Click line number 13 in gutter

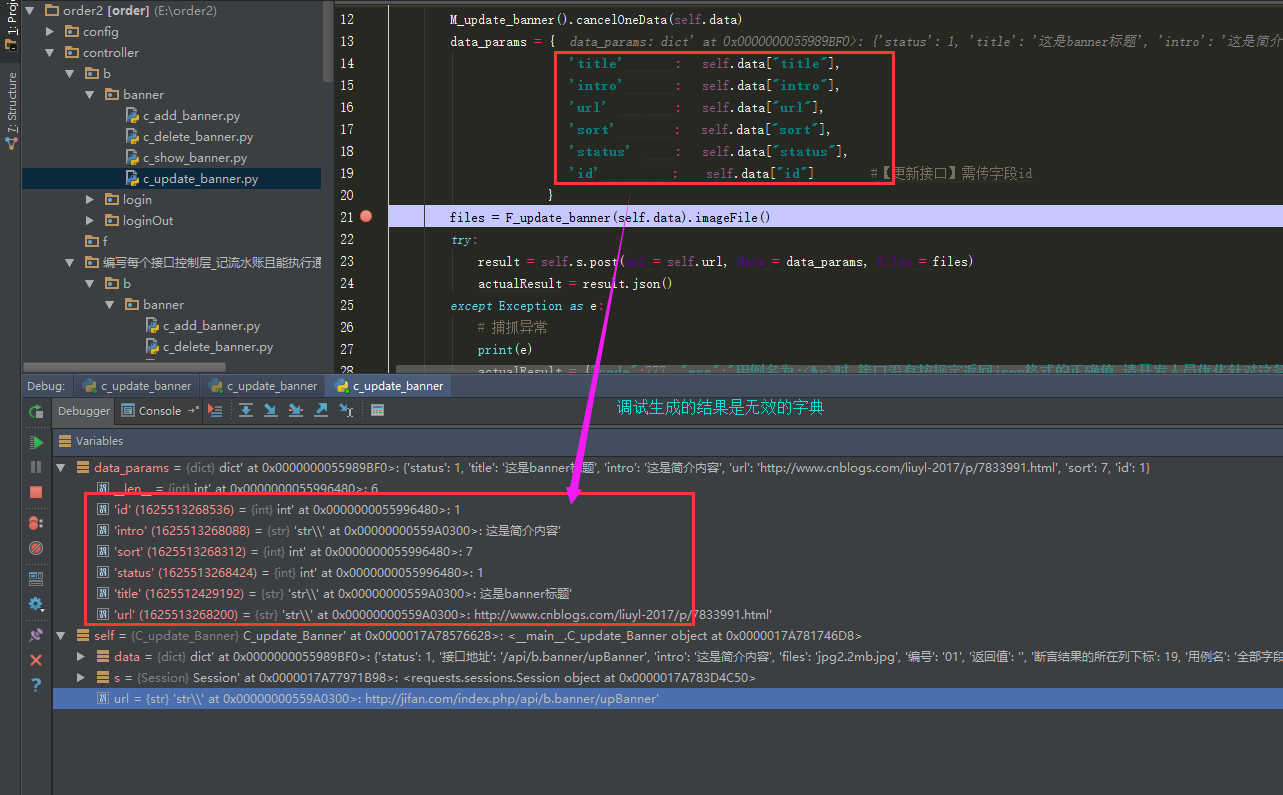pos(347,41)
